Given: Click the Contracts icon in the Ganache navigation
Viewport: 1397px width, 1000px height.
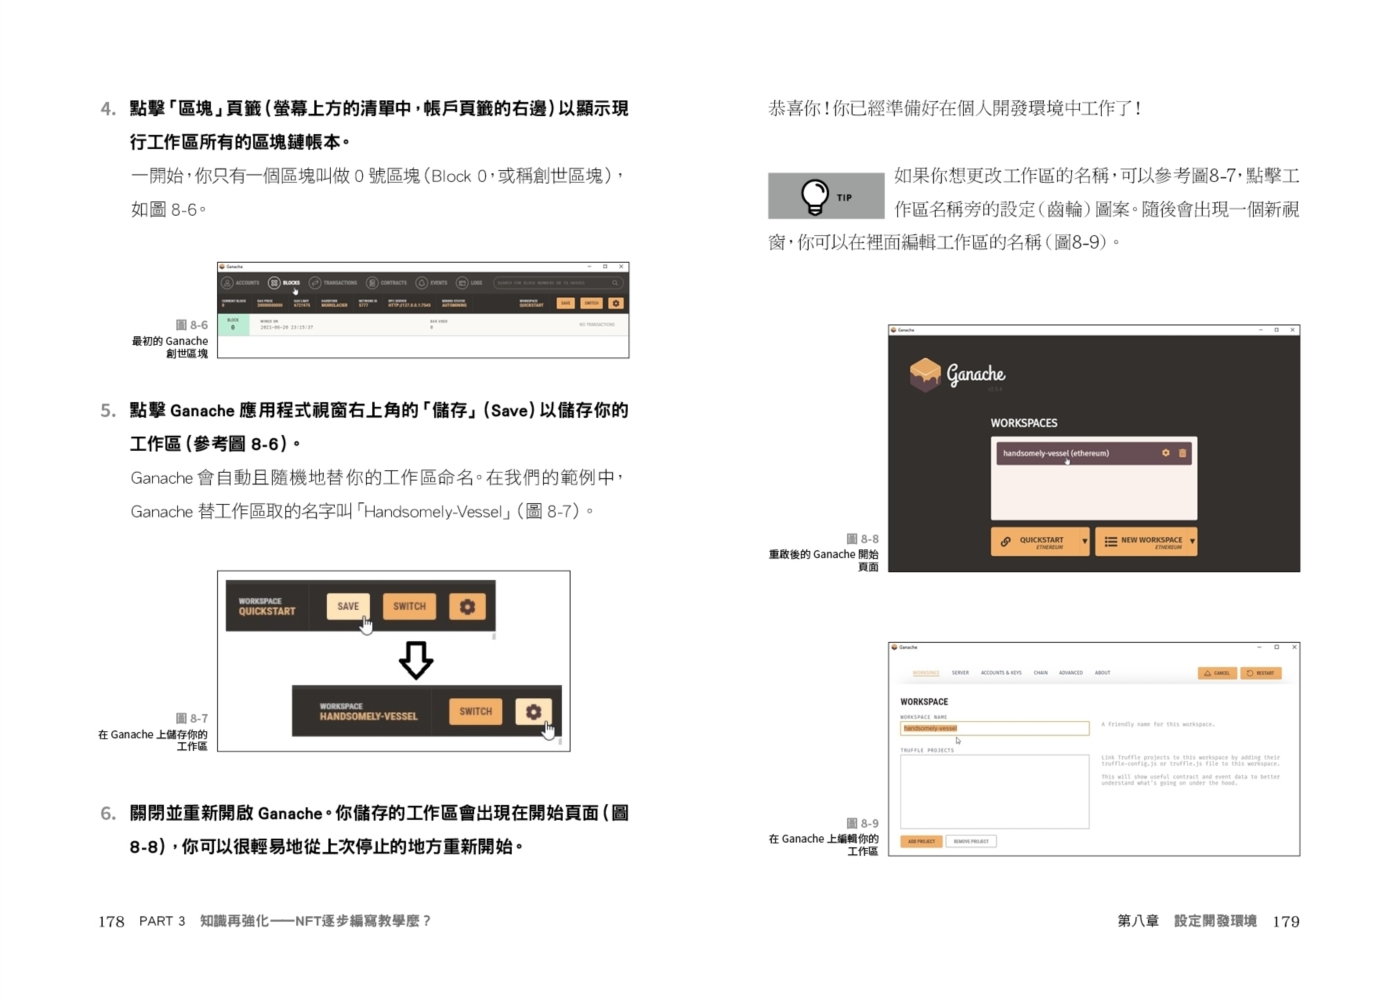Looking at the screenshot, I should pyautogui.click(x=372, y=283).
